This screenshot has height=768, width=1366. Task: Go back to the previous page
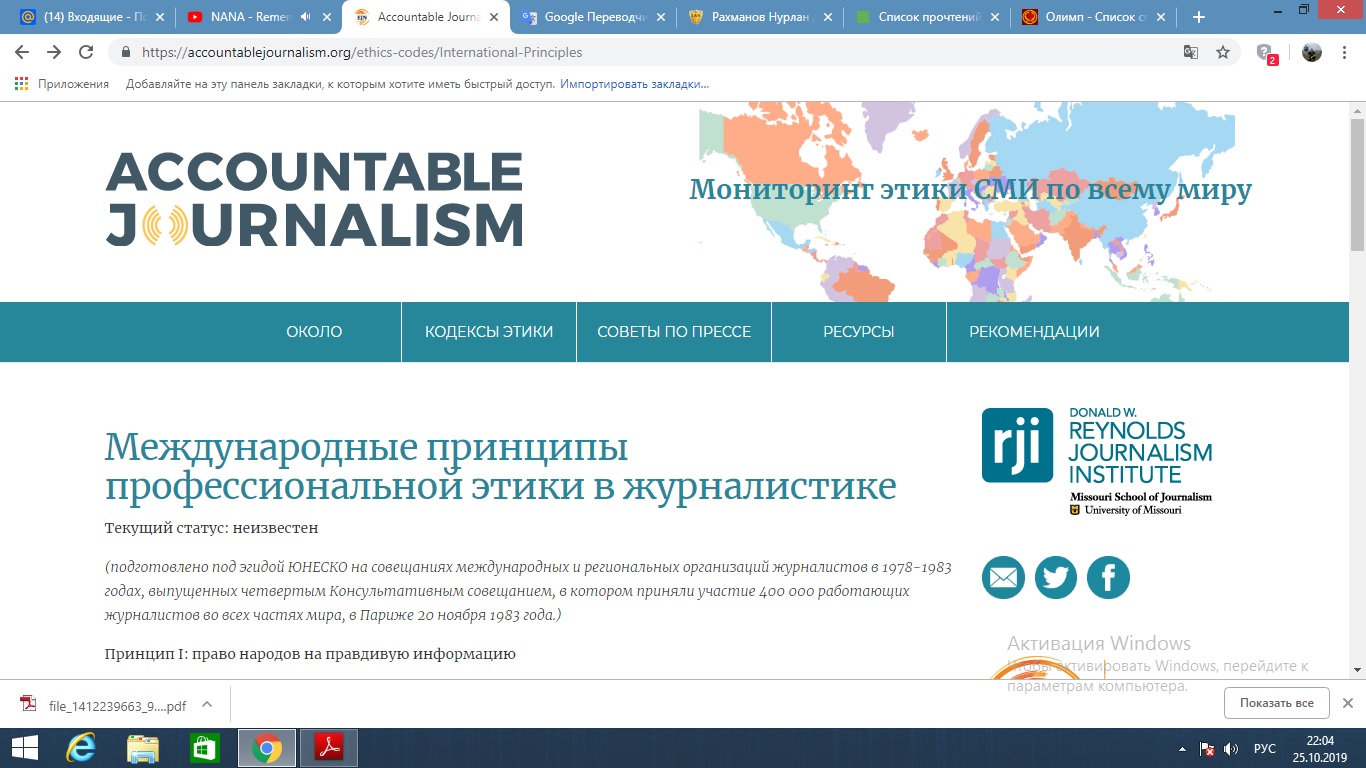point(22,52)
